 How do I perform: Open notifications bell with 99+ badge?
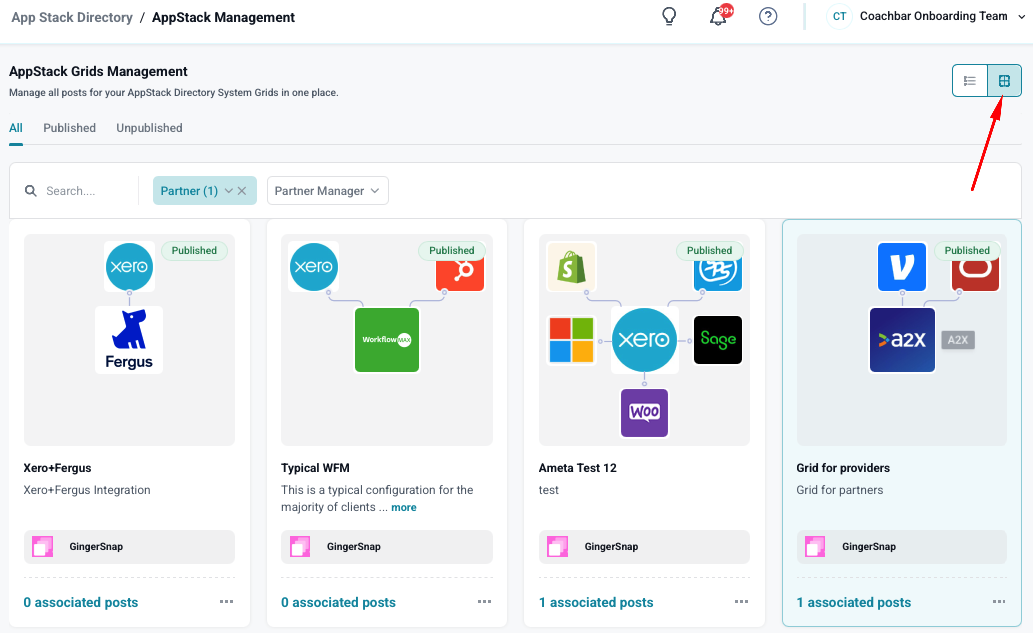click(x=719, y=16)
